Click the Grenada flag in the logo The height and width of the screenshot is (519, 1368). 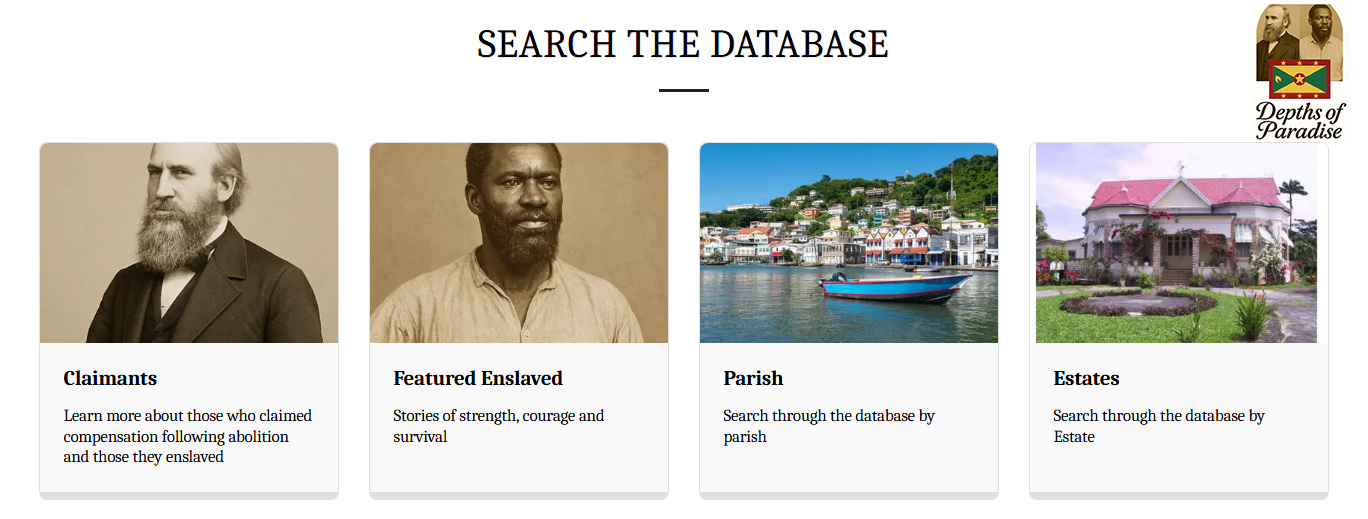(x=1299, y=79)
